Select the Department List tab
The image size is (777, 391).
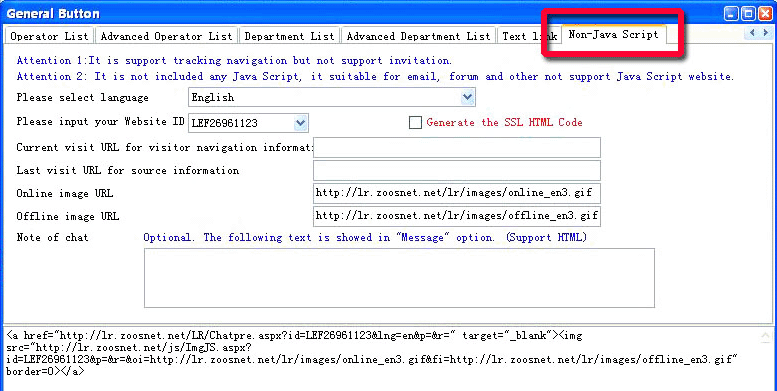289,36
